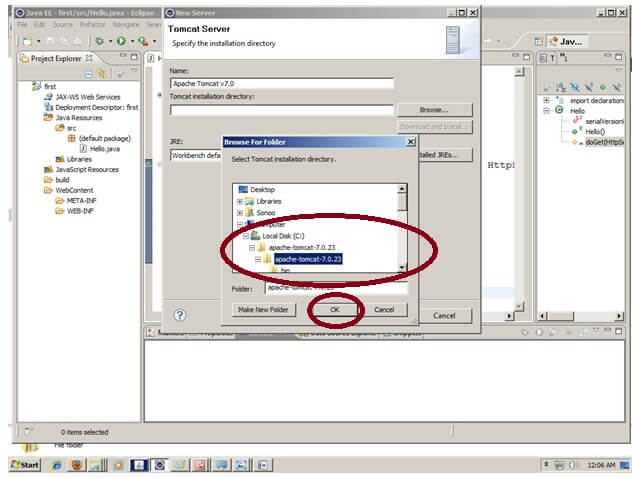Open the File menu in Eclipse
The height and width of the screenshot is (479, 640).
22,24
